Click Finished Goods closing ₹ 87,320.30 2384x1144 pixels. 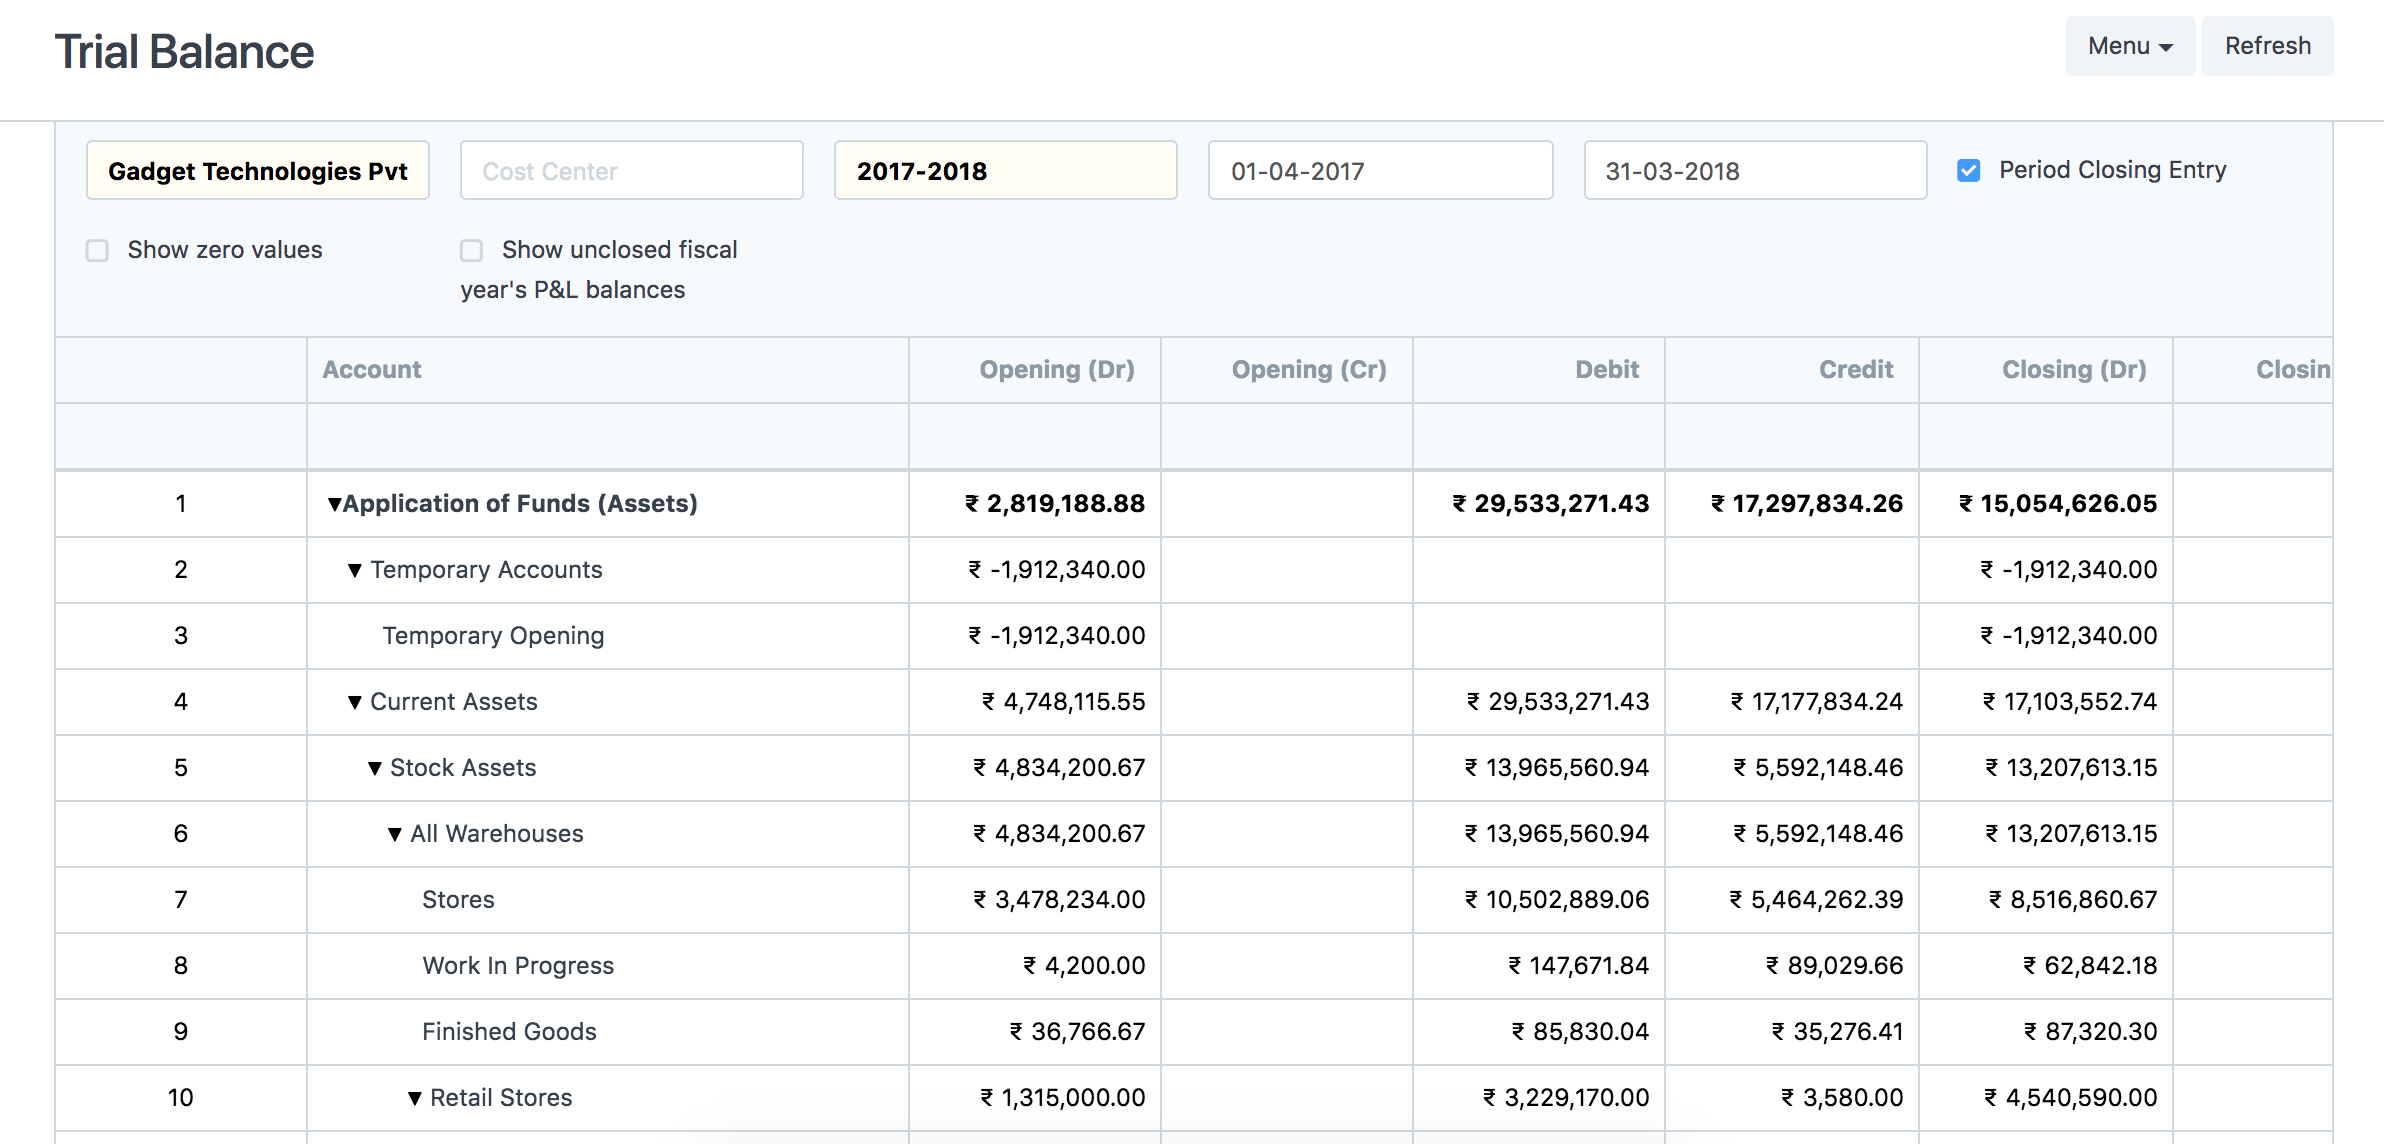point(2090,1032)
